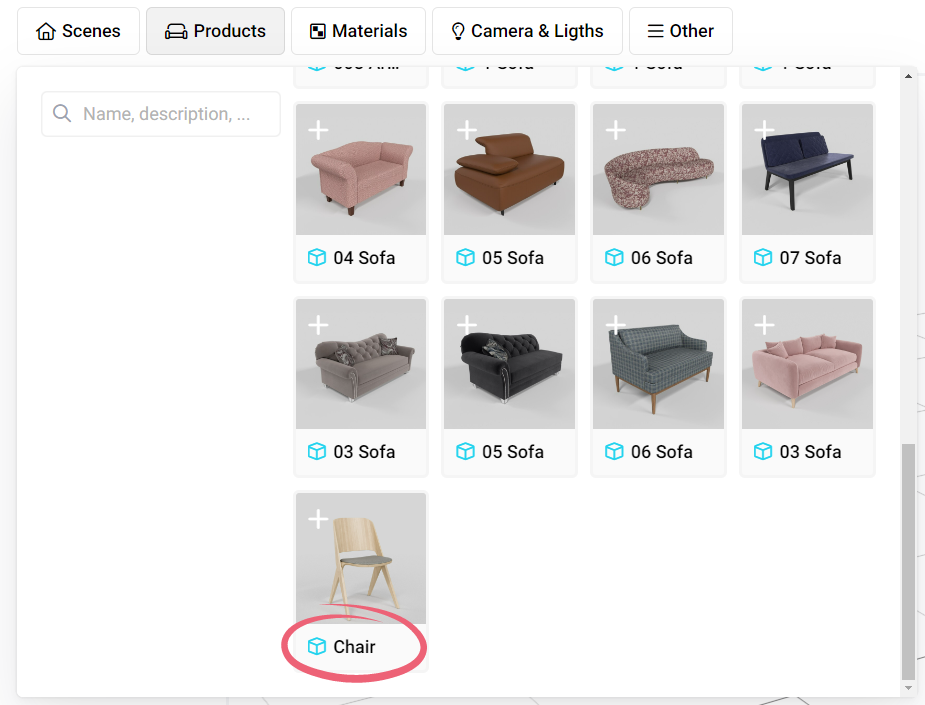The height and width of the screenshot is (705, 925).
Task: Click plus icon on pink 04 Sofa
Action: (318, 130)
